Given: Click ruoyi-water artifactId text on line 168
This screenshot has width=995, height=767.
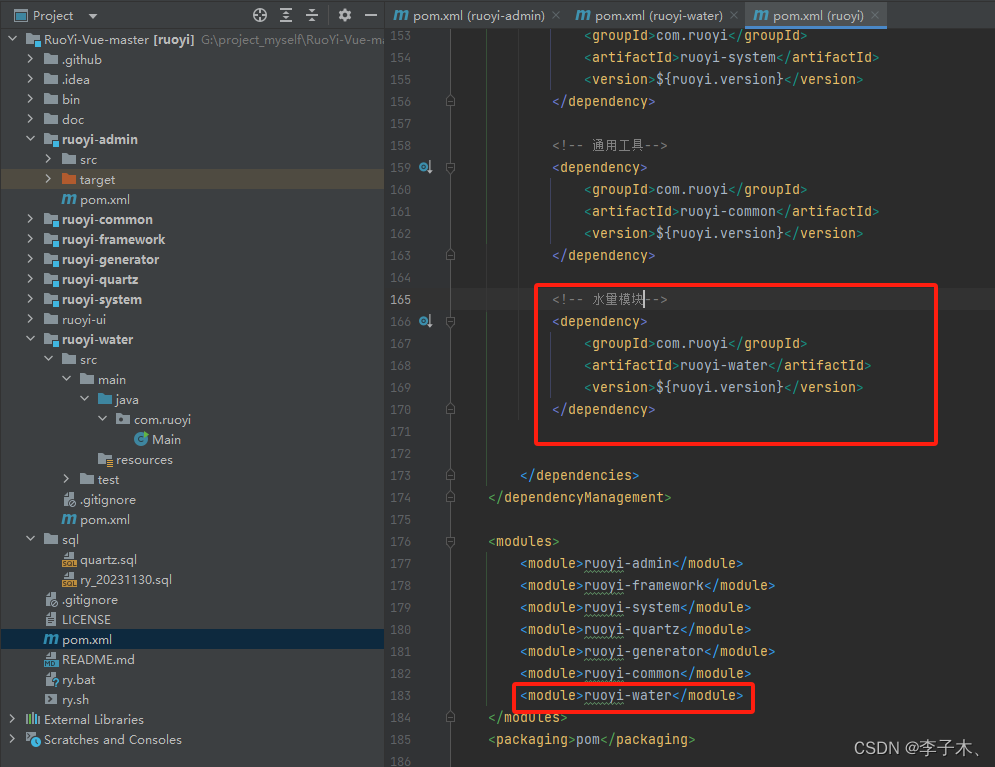Looking at the screenshot, I should pos(723,365).
